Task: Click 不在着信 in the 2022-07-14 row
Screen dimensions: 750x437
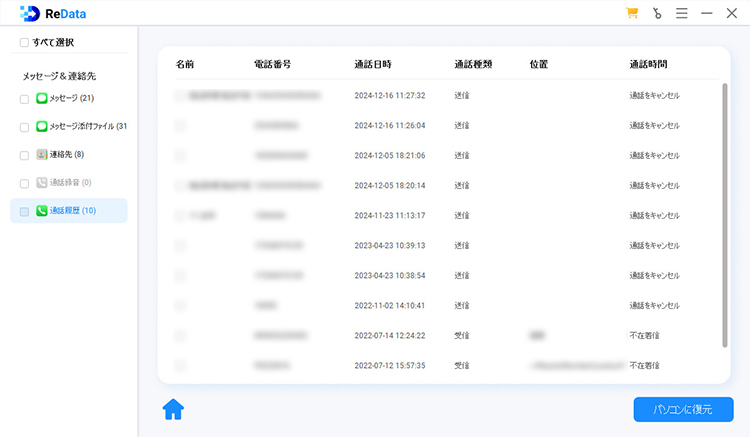Action: tap(644, 336)
